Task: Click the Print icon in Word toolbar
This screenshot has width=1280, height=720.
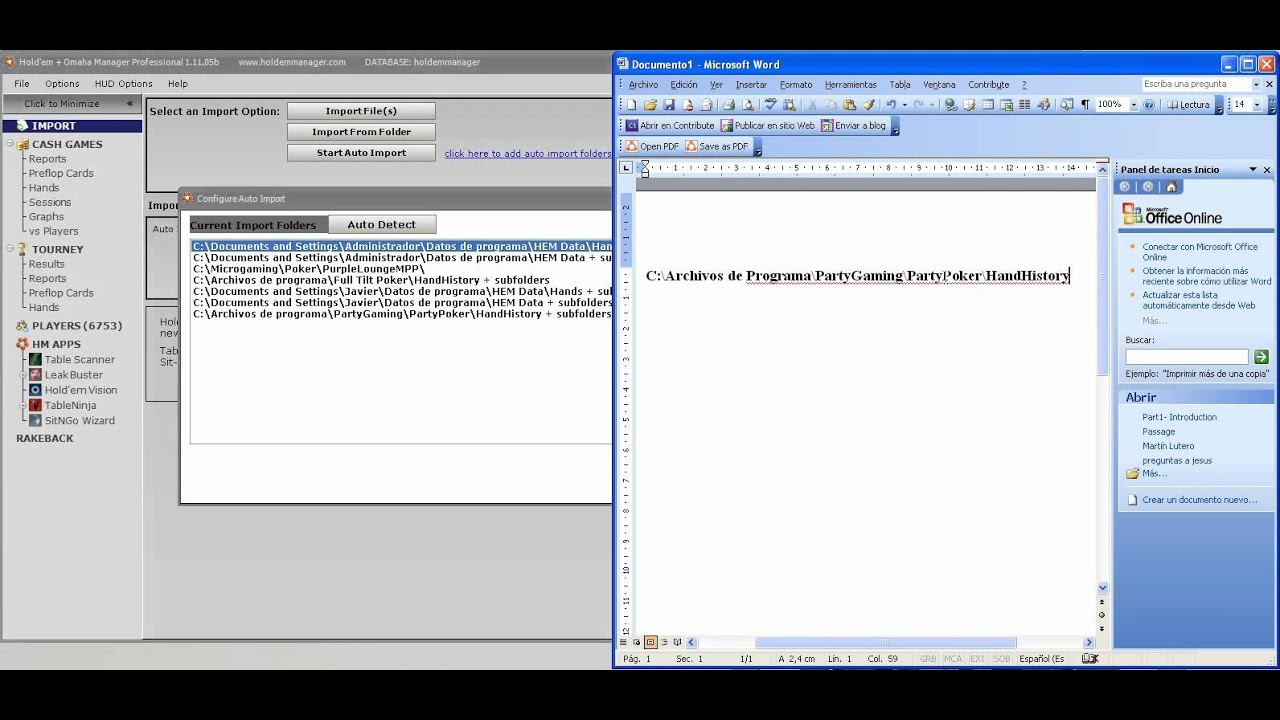Action: click(x=728, y=104)
